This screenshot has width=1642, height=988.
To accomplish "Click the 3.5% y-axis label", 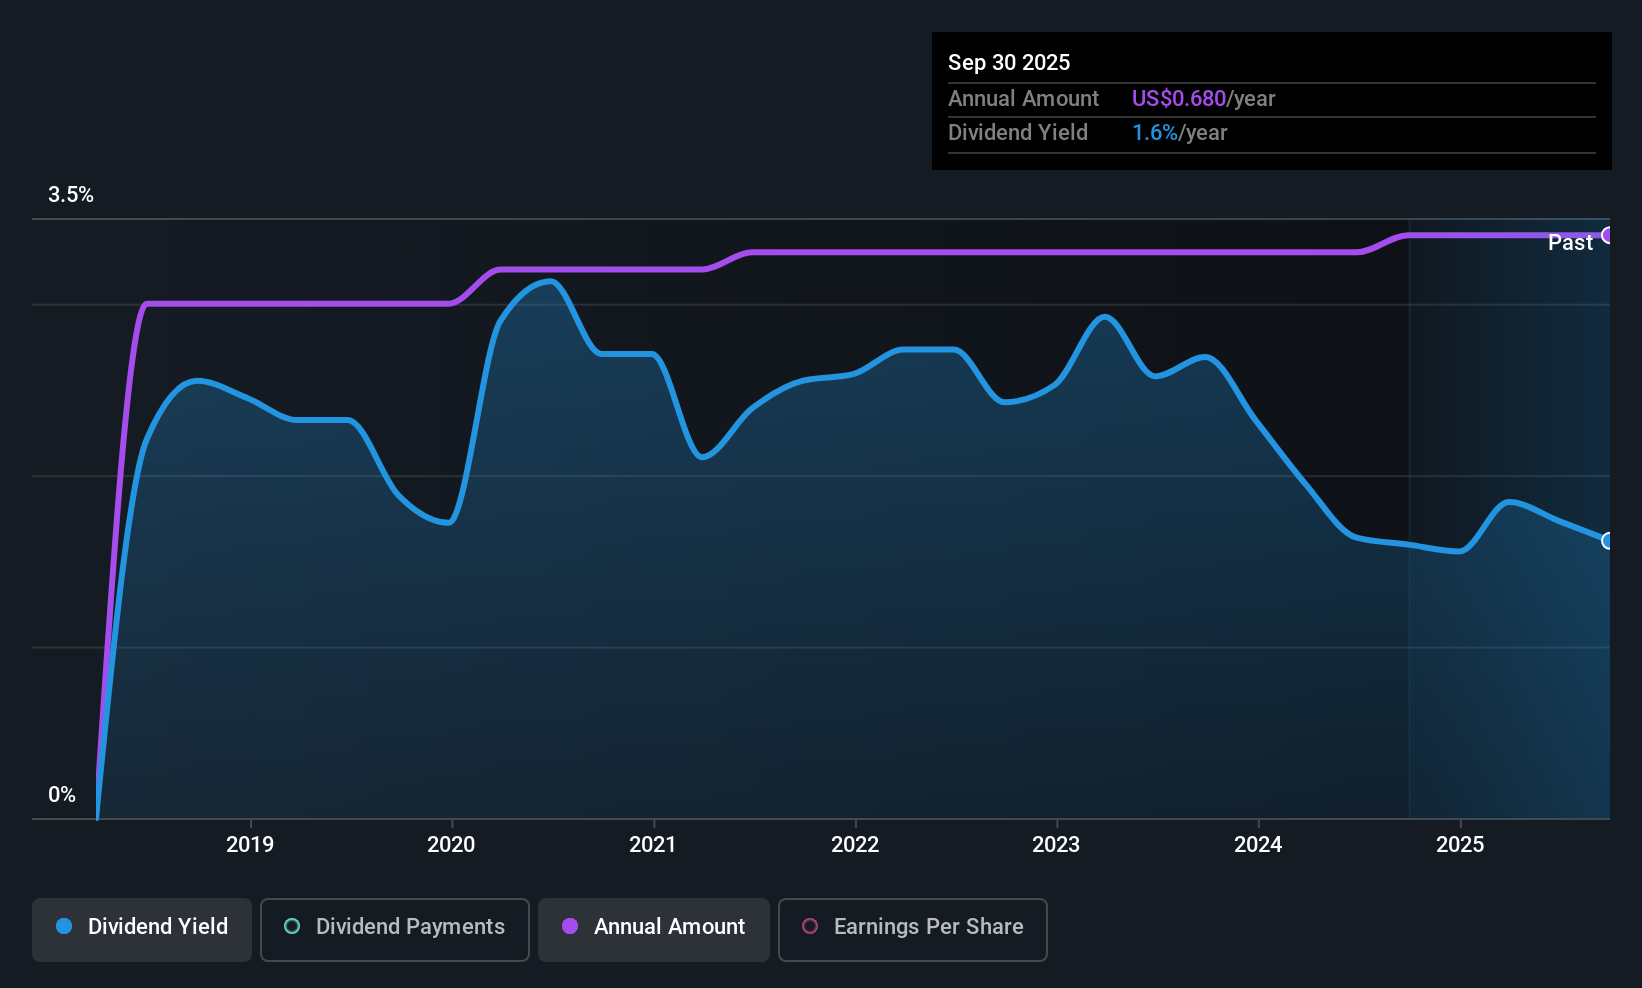I will (x=71, y=194).
